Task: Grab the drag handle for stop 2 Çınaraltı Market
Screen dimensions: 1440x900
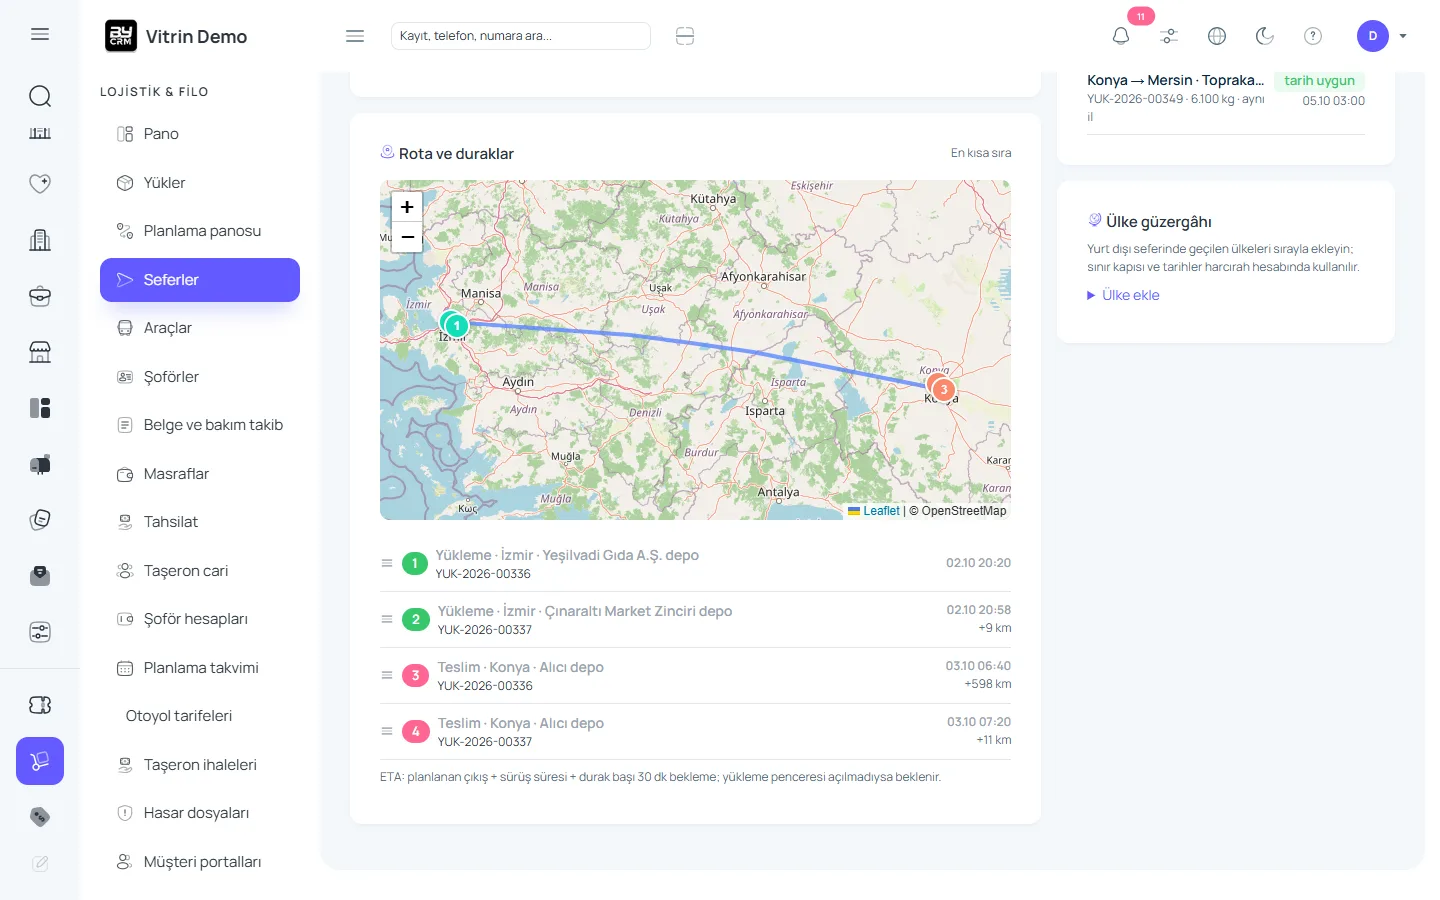Action: click(387, 619)
